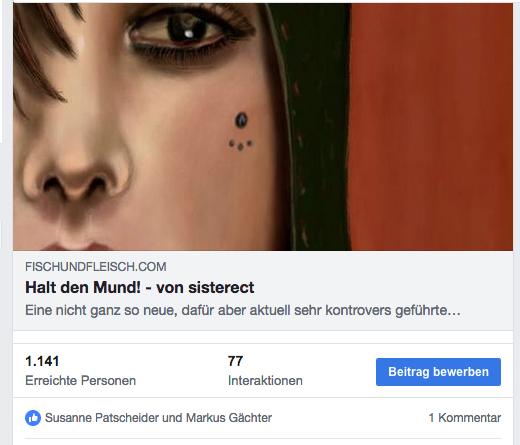
Task: Select the Interaktionen label
Action: pos(265,381)
